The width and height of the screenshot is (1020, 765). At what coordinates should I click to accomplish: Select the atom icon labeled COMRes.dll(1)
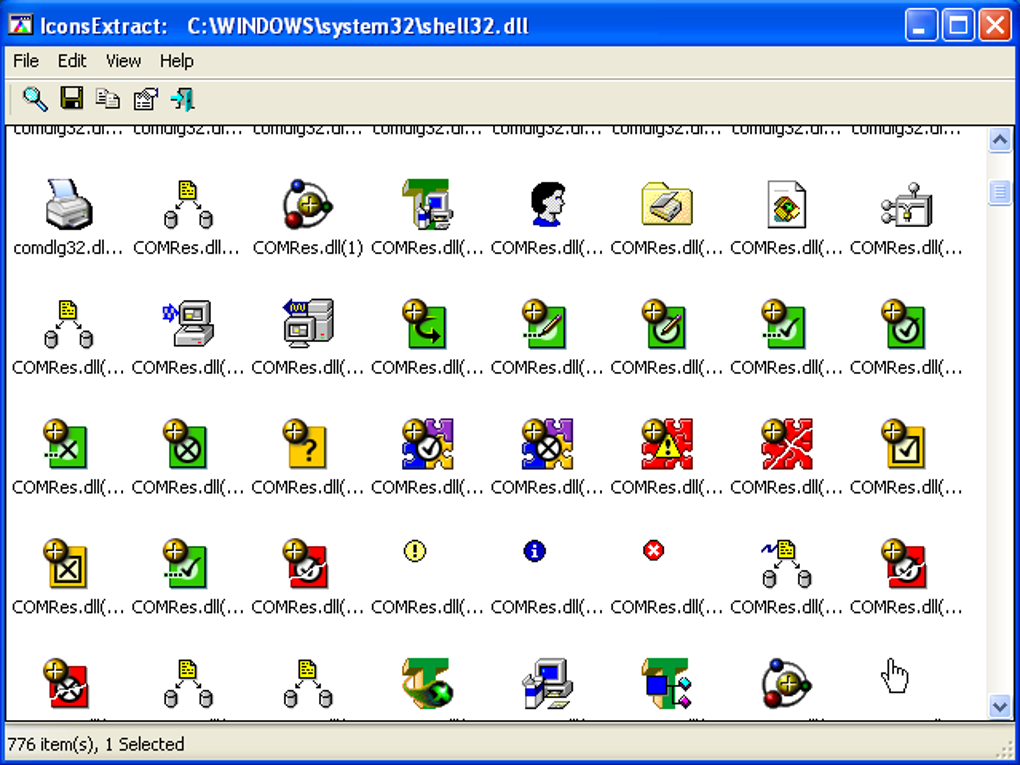(x=308, y=204)
